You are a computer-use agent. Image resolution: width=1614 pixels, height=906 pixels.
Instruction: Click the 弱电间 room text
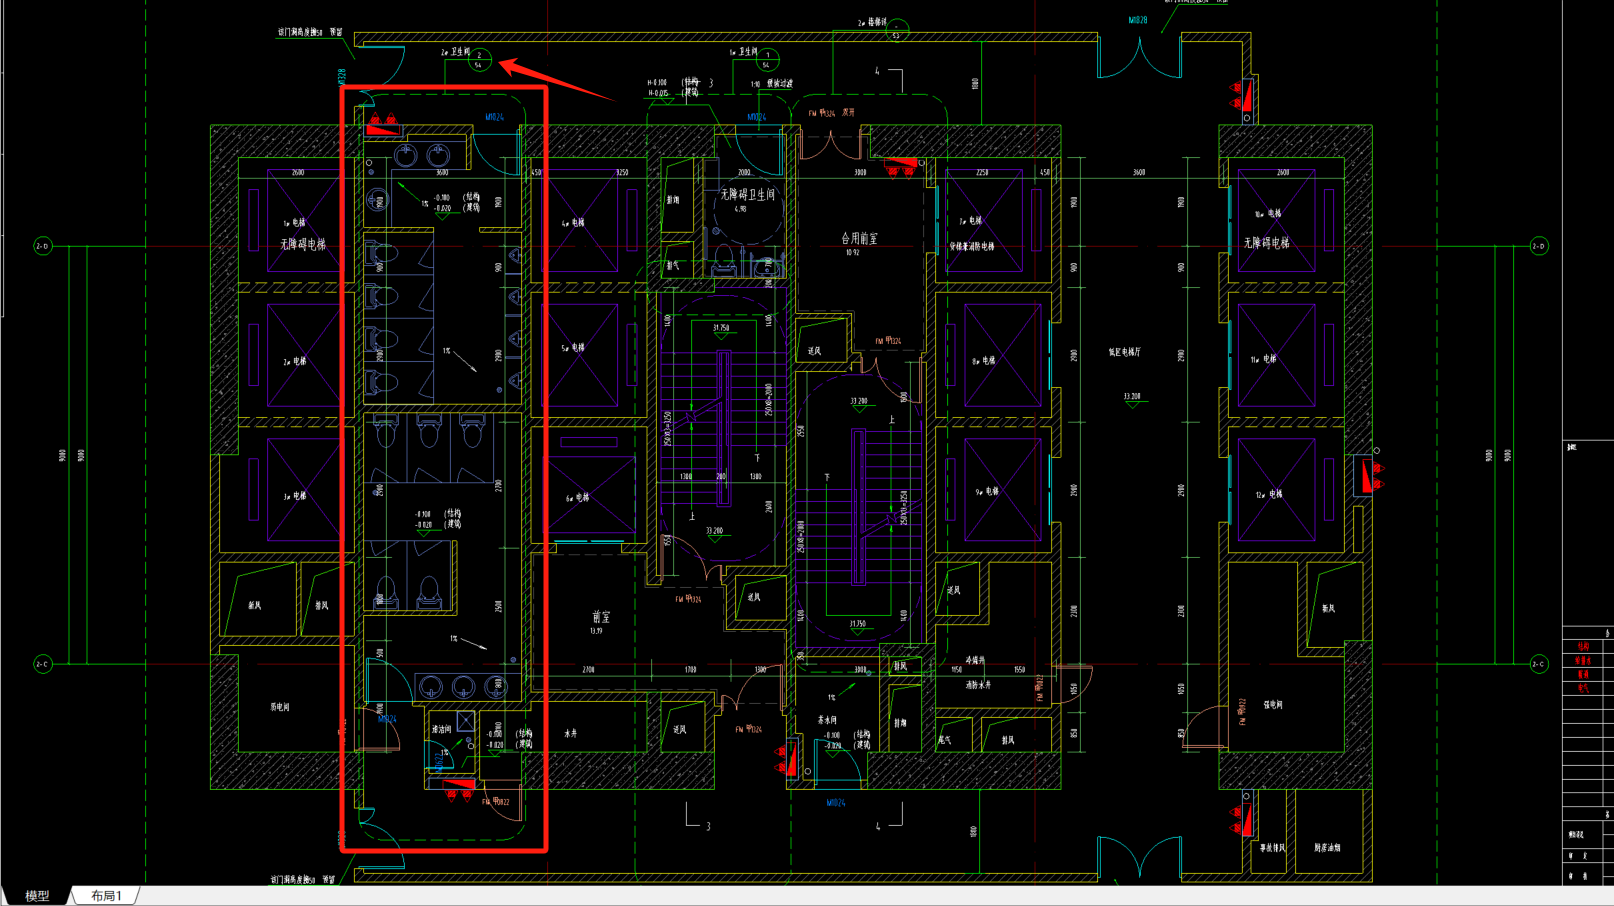tap(280, 707)
